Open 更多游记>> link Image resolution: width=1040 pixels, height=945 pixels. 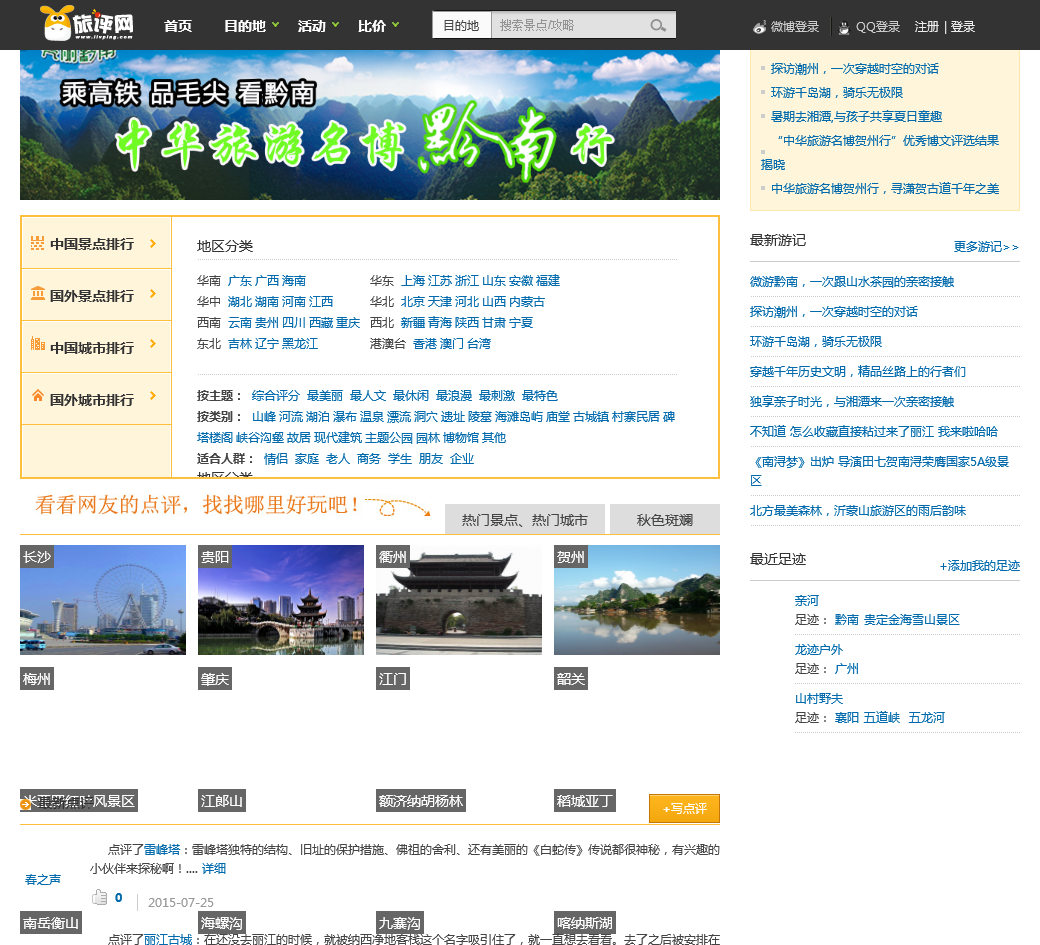point(986,247)
